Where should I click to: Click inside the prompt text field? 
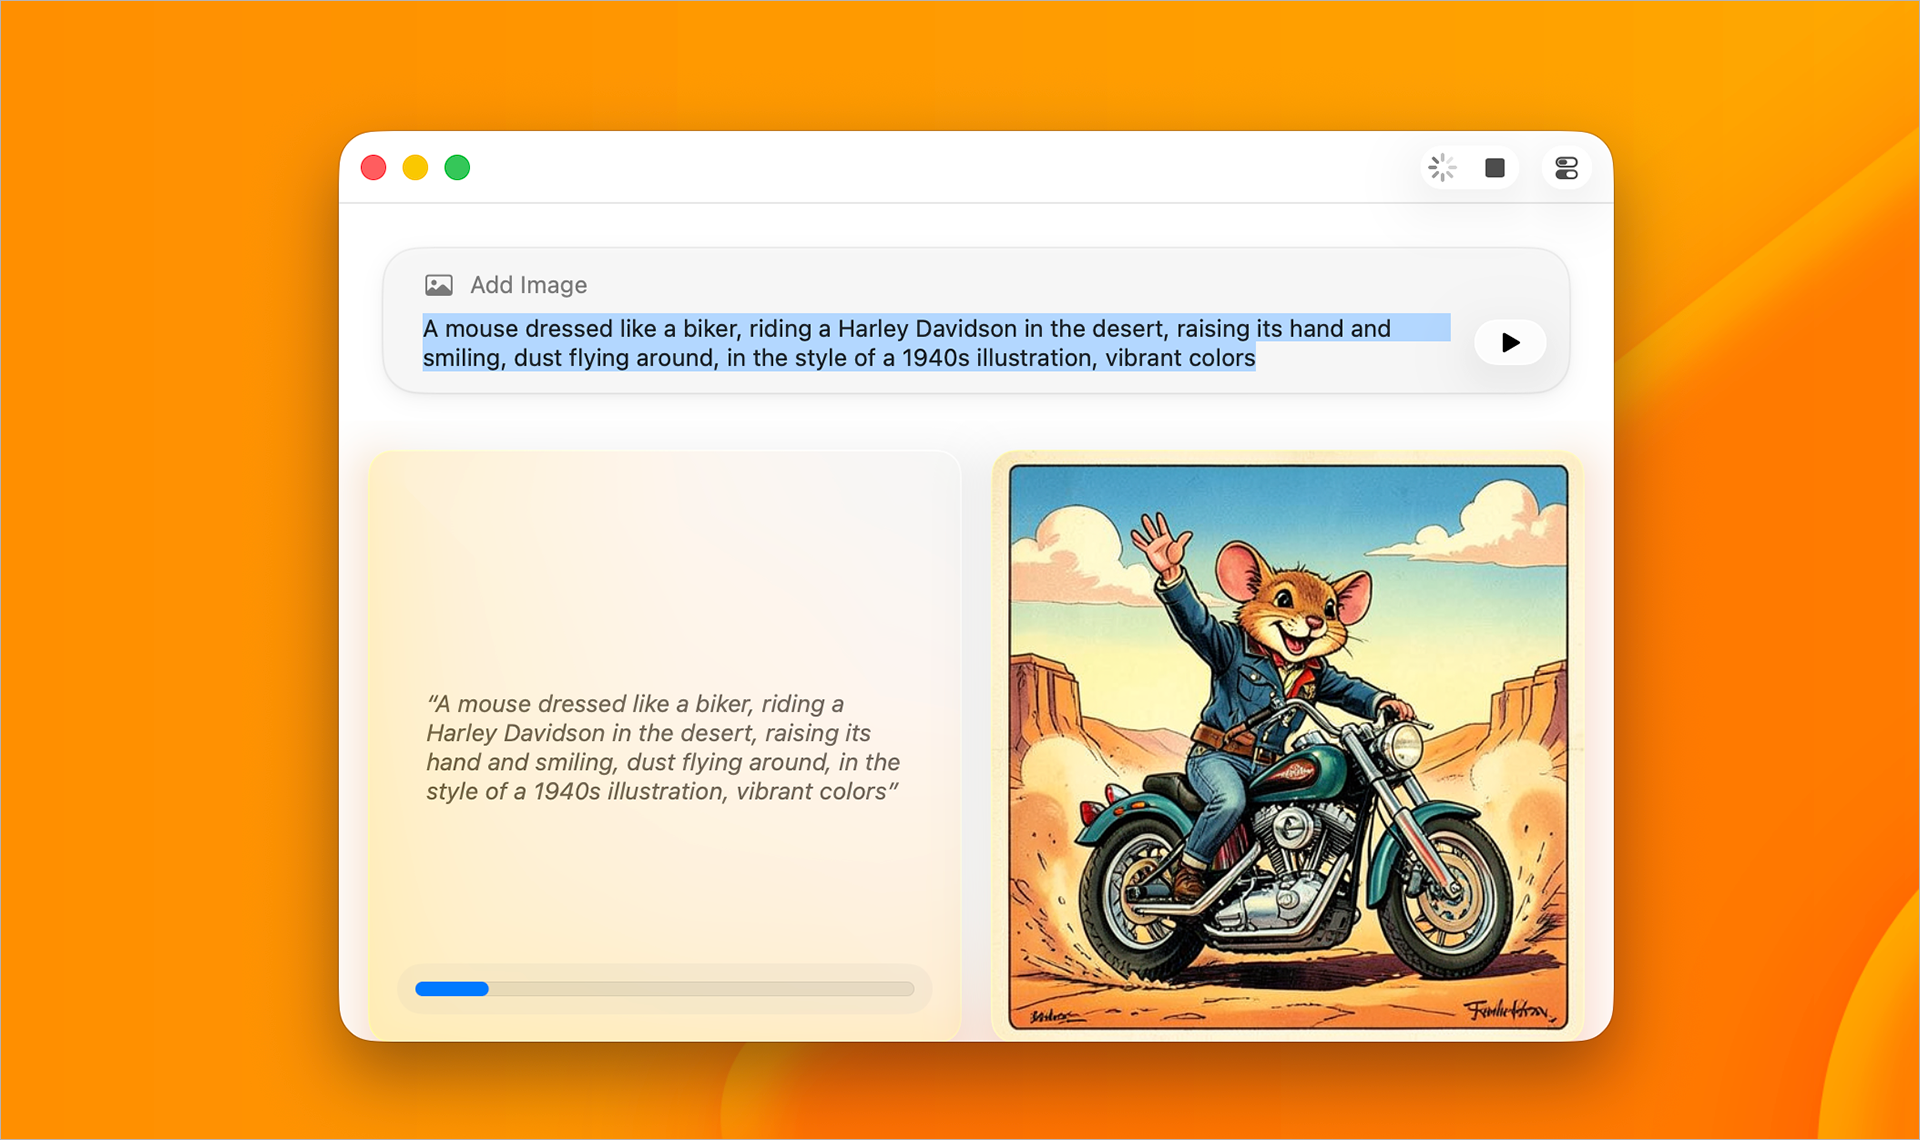coord(900,342)
